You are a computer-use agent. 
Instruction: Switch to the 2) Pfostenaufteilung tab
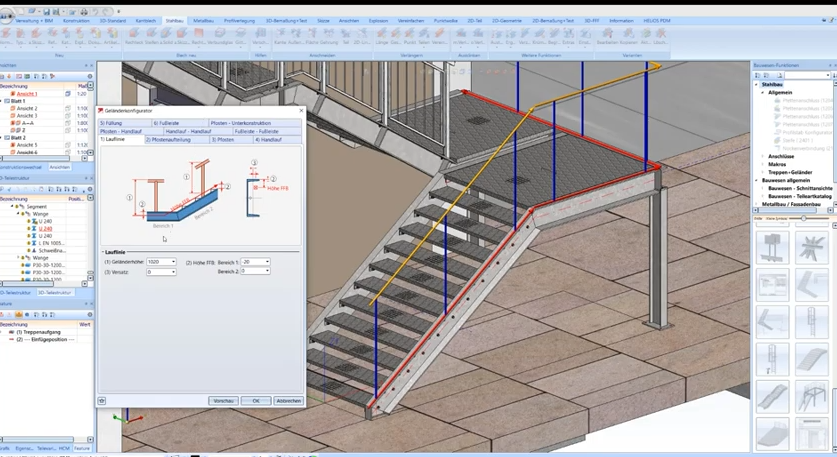tap(176, 140)
